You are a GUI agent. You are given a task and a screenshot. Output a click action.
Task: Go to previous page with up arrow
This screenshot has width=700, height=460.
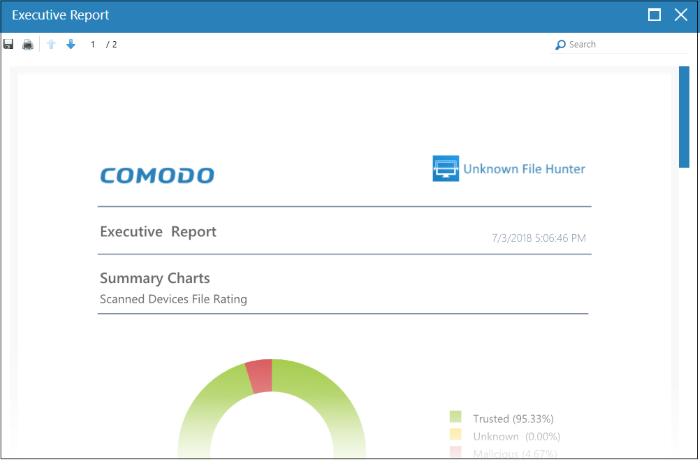coord(51,44)
